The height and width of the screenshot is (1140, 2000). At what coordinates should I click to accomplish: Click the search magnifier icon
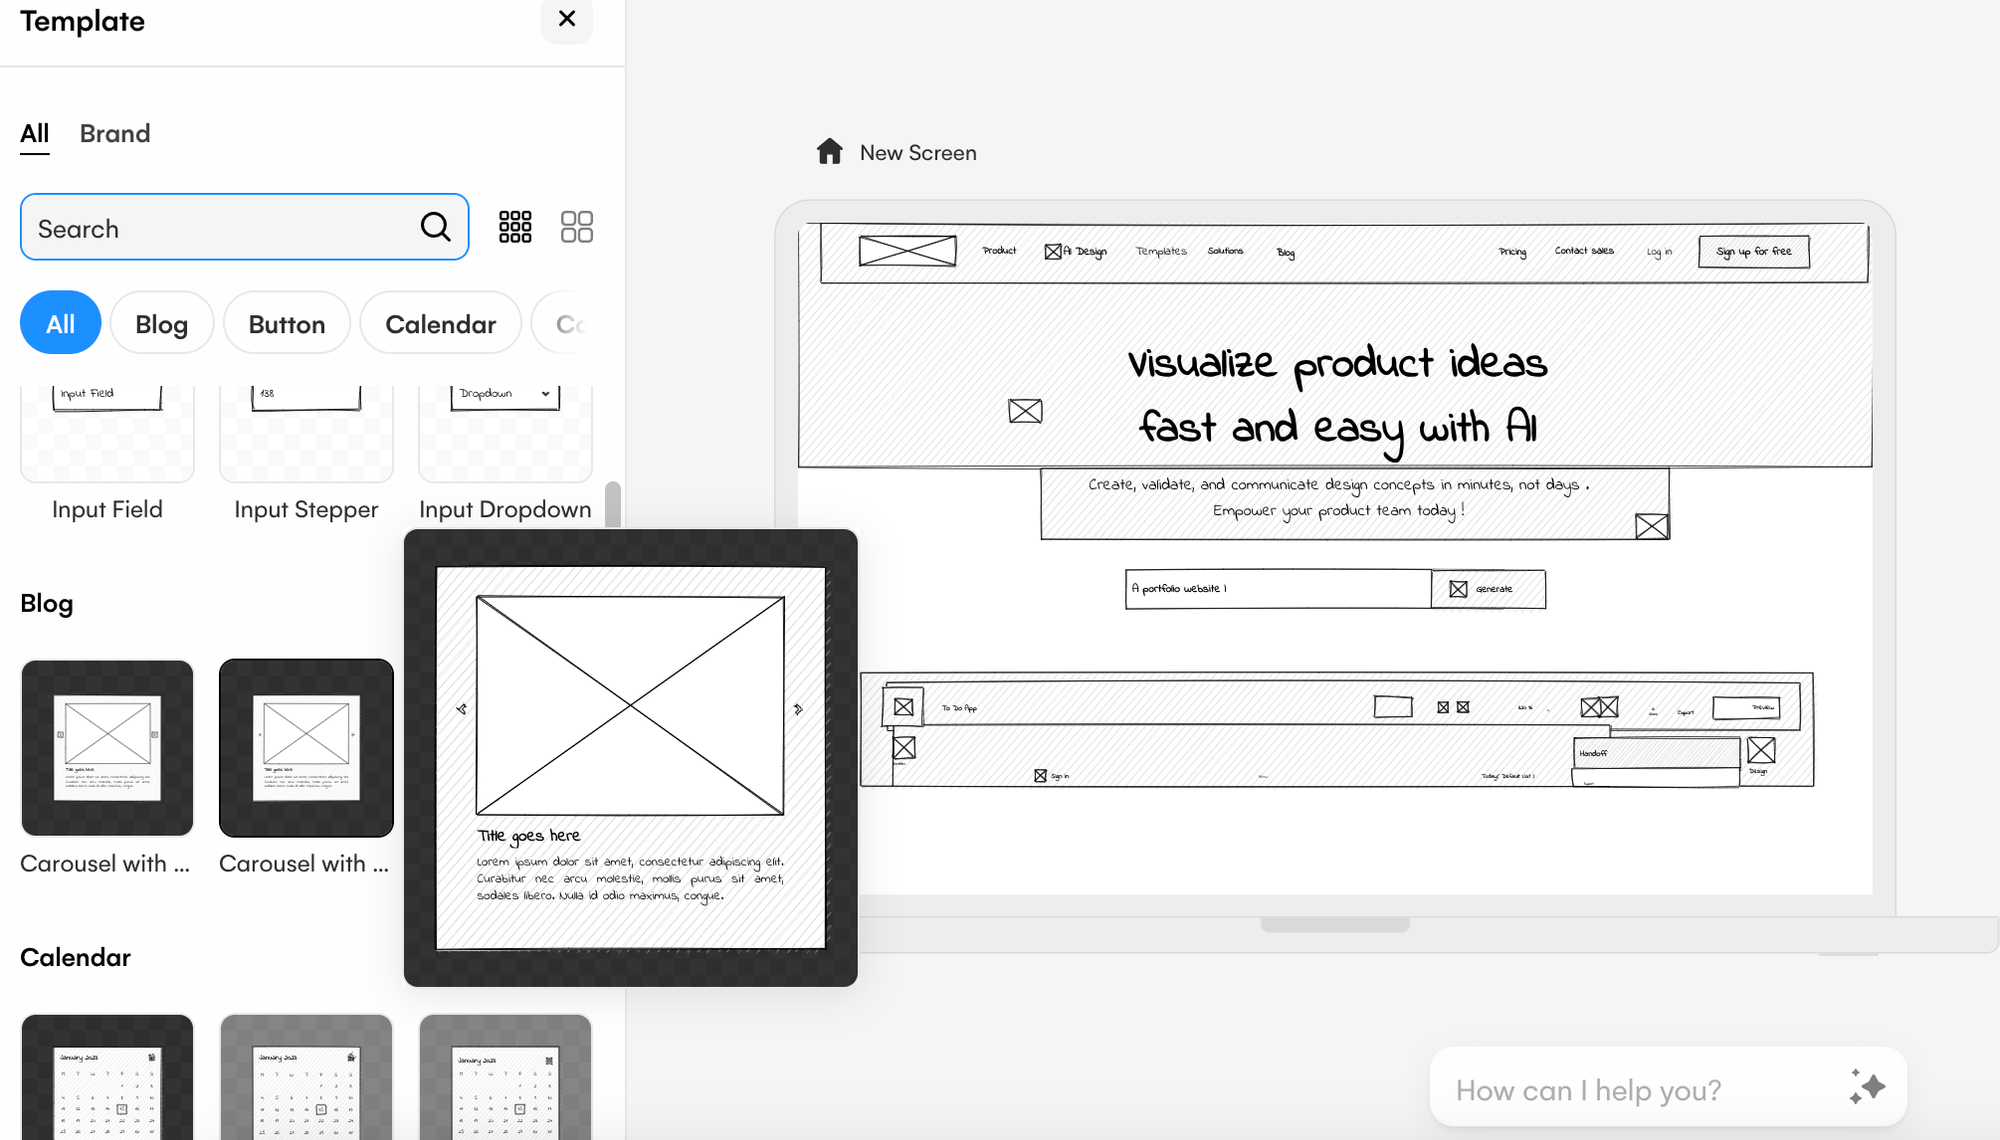tap(435, 227)
